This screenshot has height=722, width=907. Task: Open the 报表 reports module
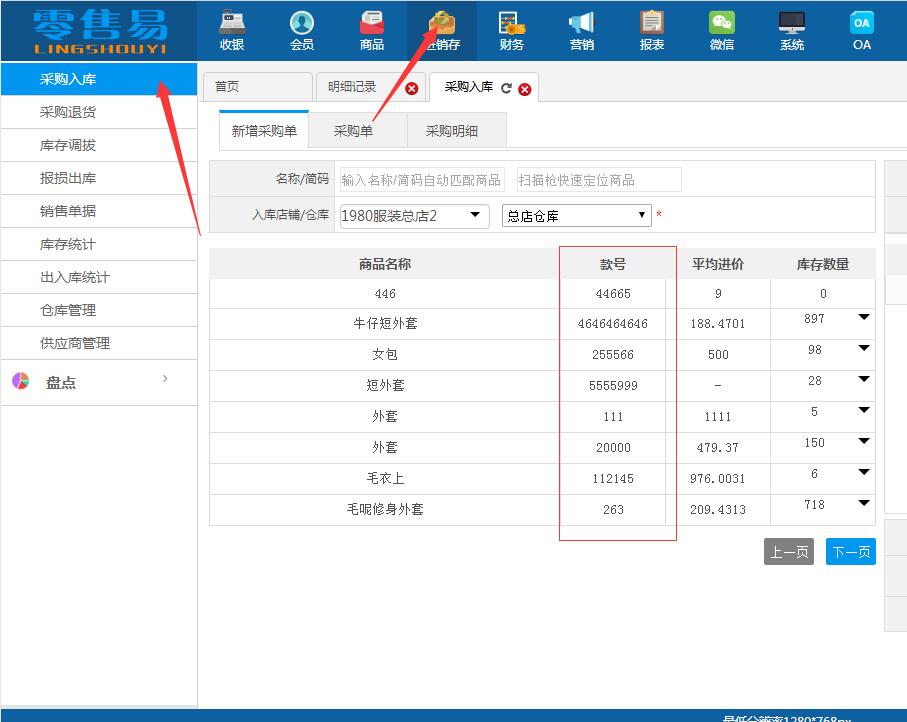[x=651, y=30]
